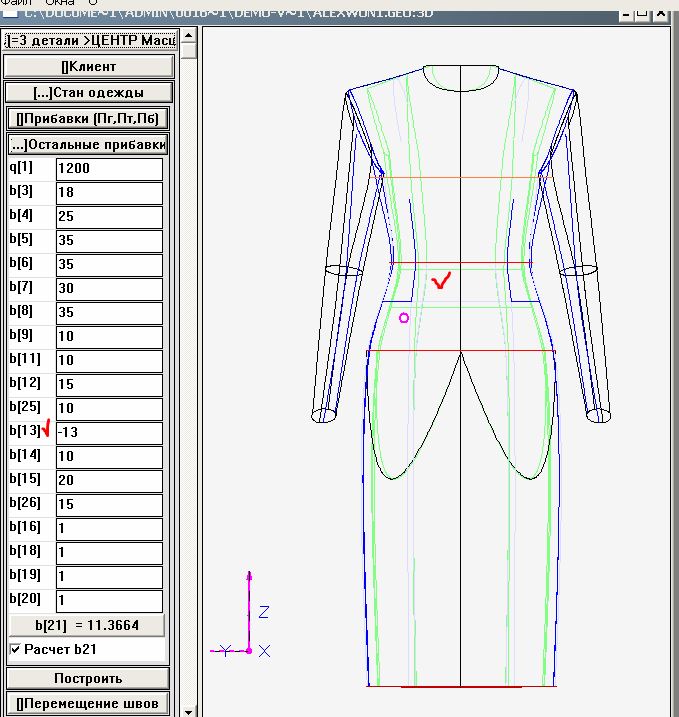Viewport: 679px width, 717px height.
Task: Toggle the Расчет b21 checkbox
Action: click(x=15, y=649)
